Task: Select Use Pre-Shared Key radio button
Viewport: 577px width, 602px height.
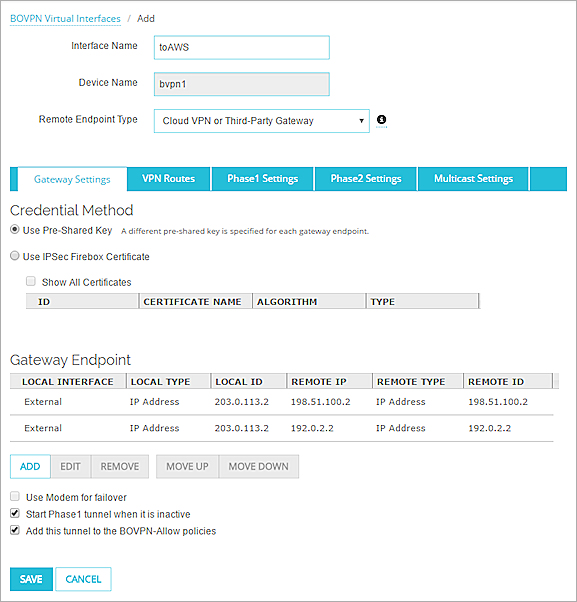Action: click(15, 230)
